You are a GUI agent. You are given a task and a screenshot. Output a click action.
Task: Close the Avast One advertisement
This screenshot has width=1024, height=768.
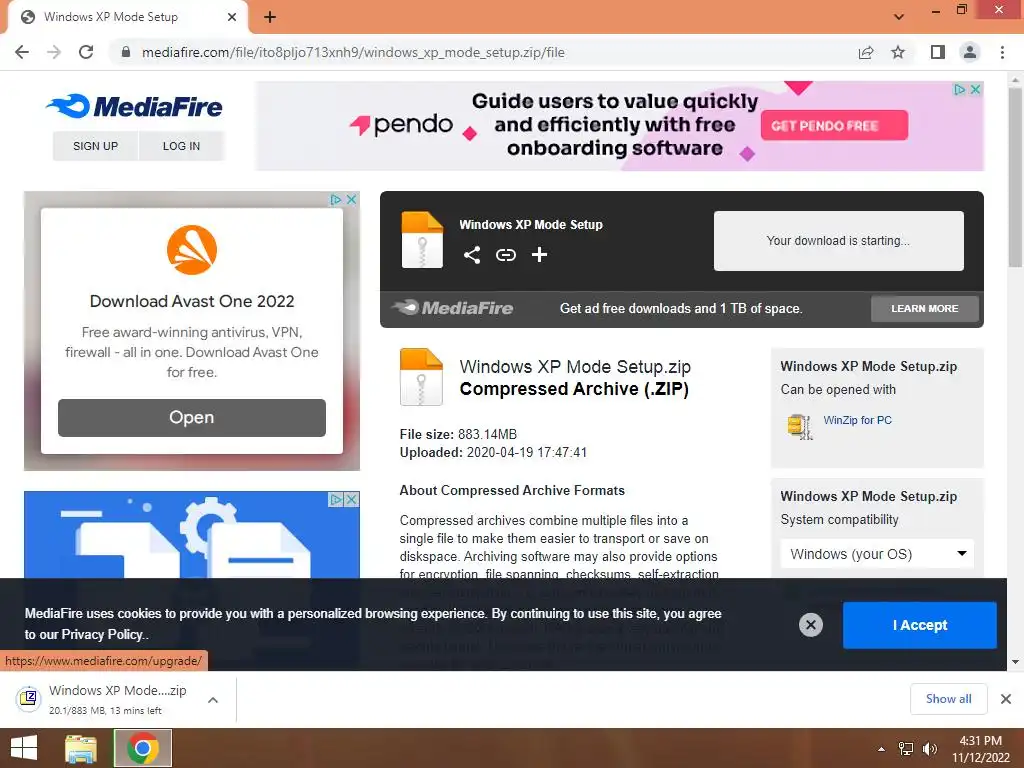pyautogui.click(x=351, y=199)
